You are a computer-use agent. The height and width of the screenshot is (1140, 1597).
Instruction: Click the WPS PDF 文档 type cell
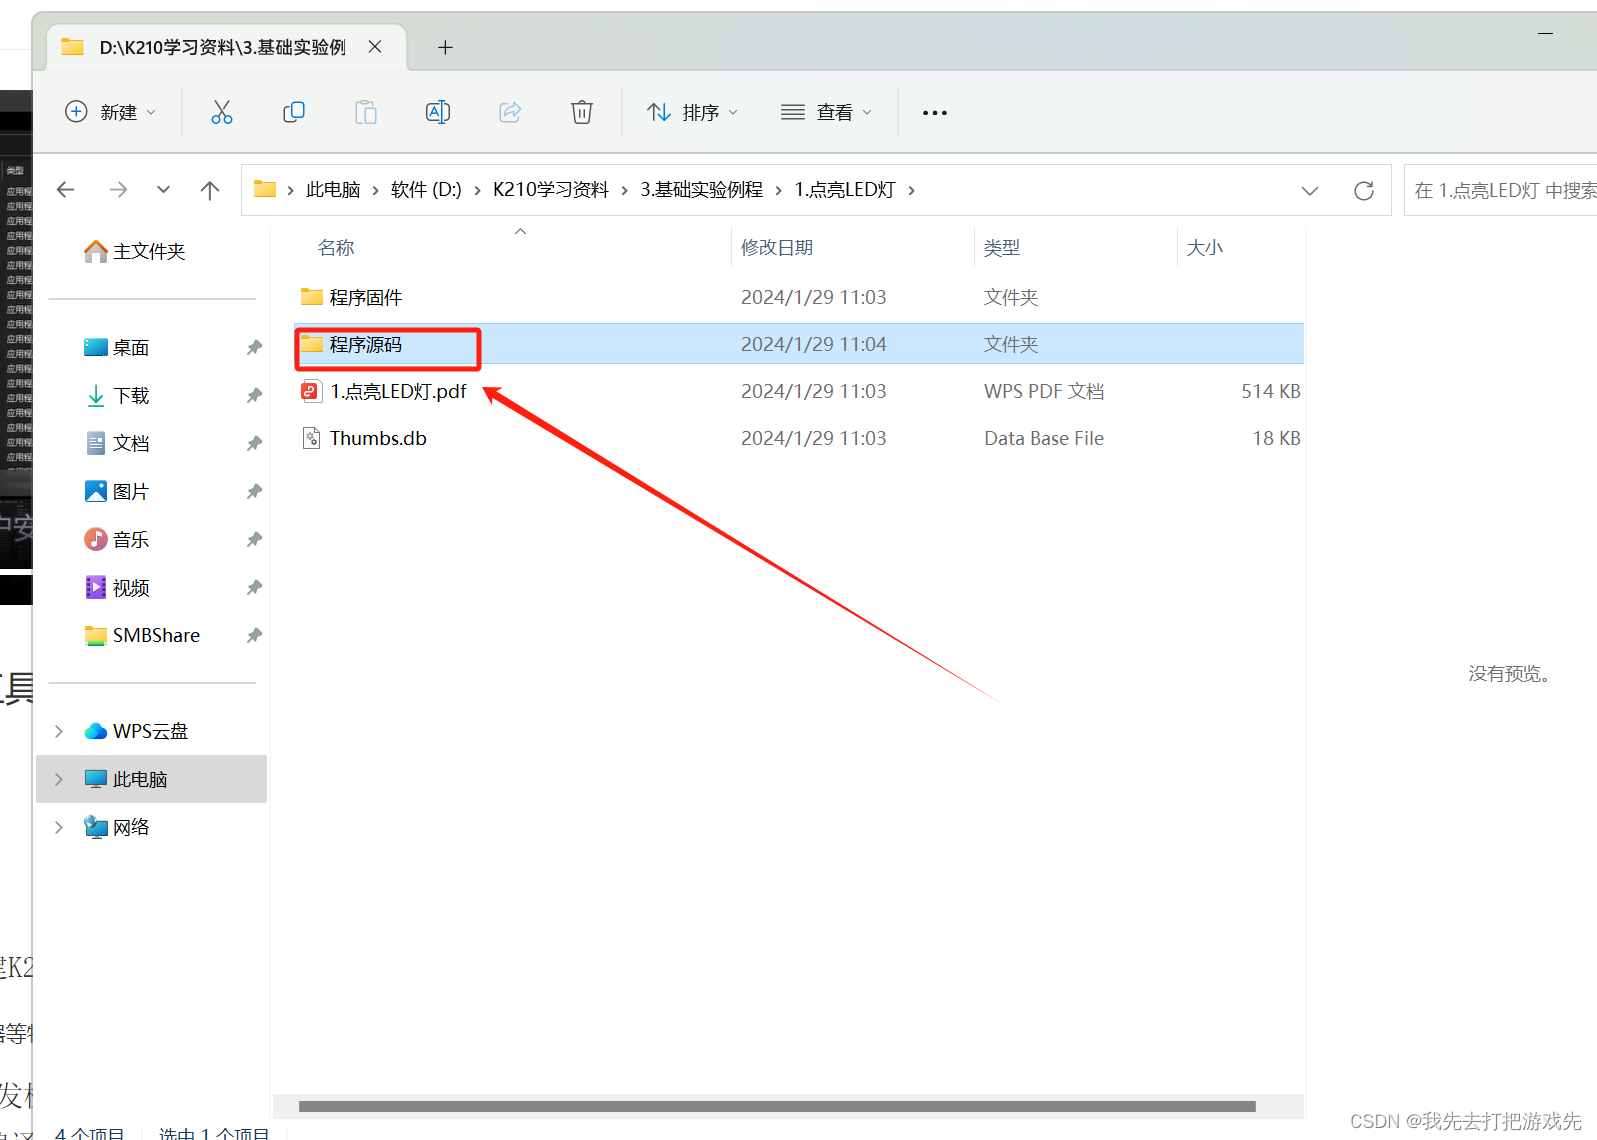click(1044, 391)
